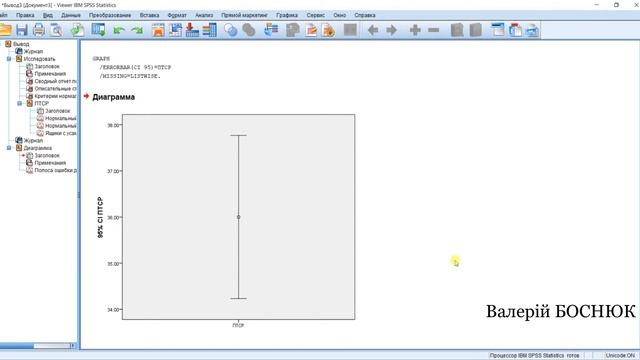Image resolution: width=640 pixels, height=360 pixels.
Task: Open the Графика menu
Action: tap(287, 15)
